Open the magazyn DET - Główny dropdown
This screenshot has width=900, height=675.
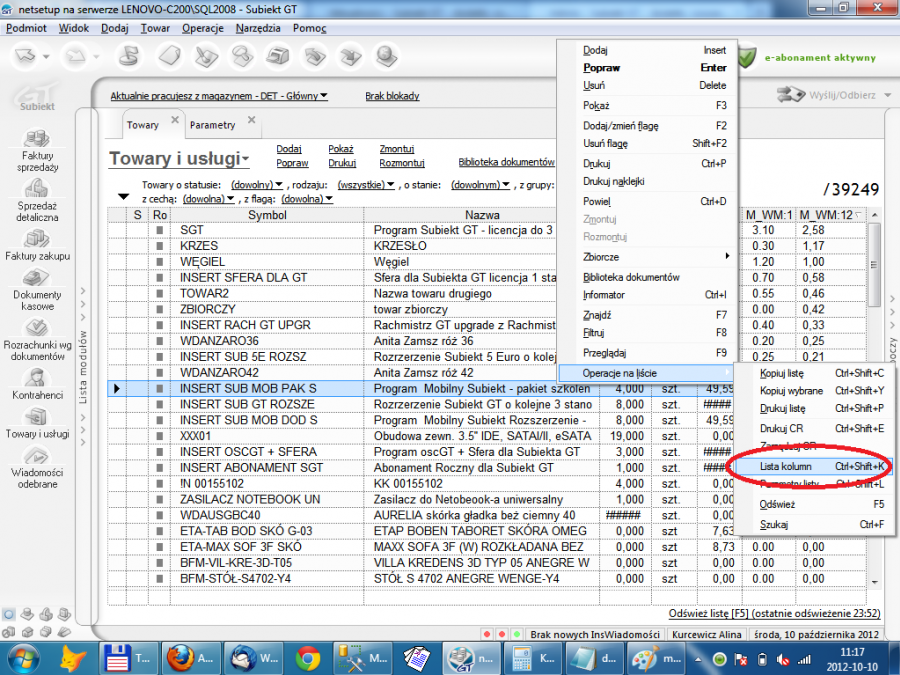coord(219,96)
